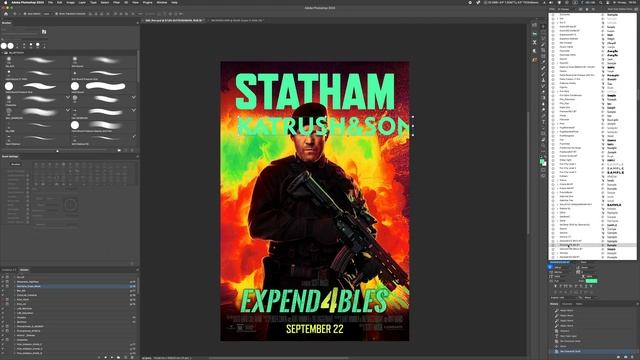Select the Path Selection tool

543,127
